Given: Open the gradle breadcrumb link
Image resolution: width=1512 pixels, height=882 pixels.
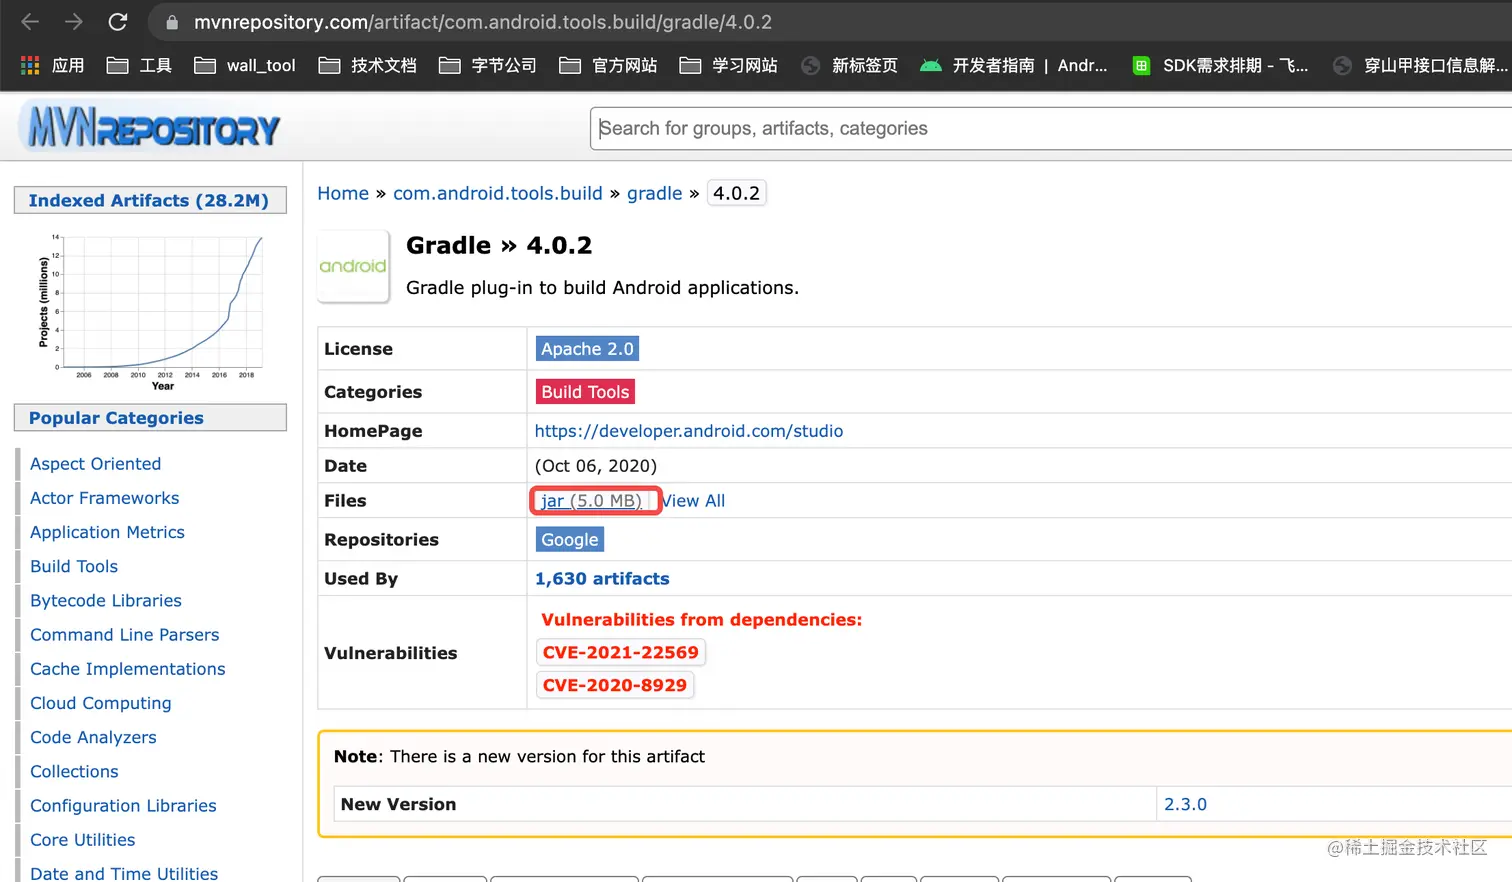Looking at the screenshot, I should coord(654,193).
